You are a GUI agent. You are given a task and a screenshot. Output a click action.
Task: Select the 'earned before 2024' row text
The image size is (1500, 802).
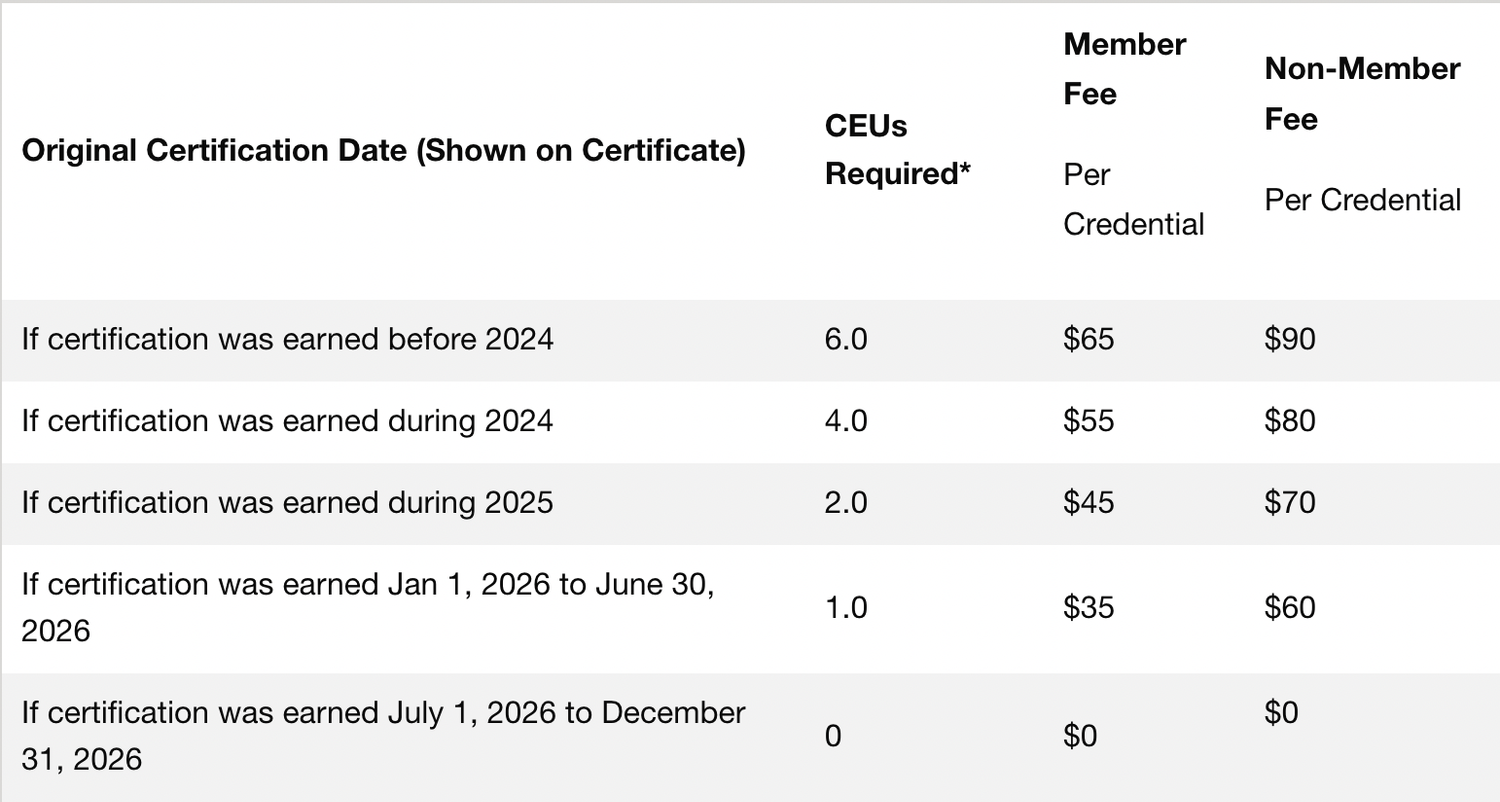pos(287,340)
